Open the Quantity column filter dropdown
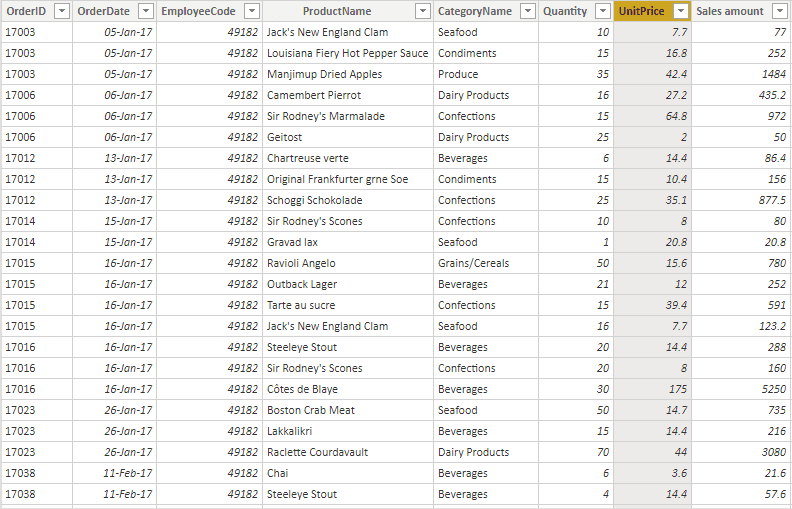Image resolution: width=792 pixels, height=509 pixels. coord(602,11)
